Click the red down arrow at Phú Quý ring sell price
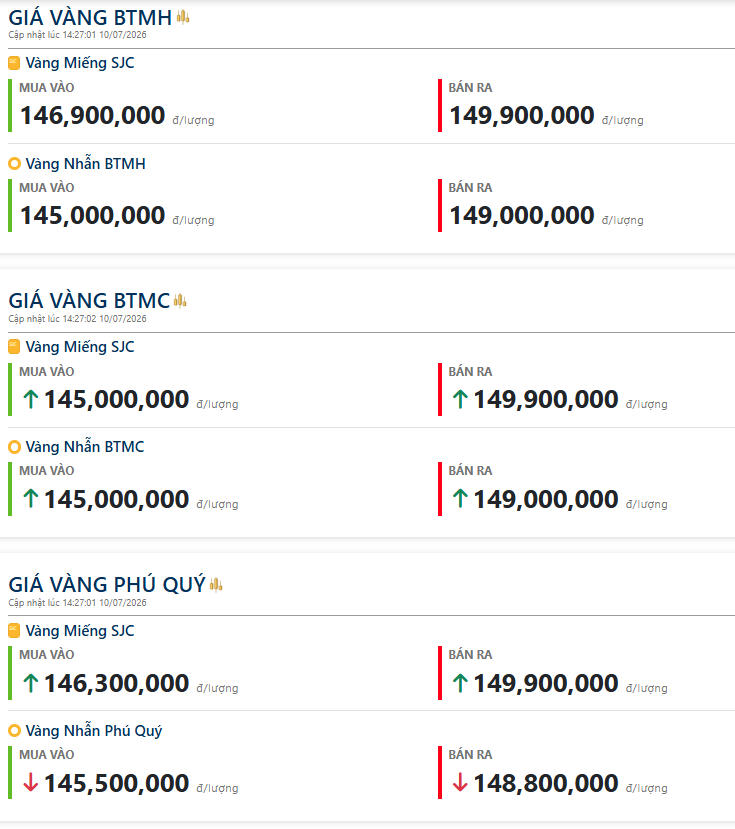Screen dimensions: 735x829 [x=460, y=782]
